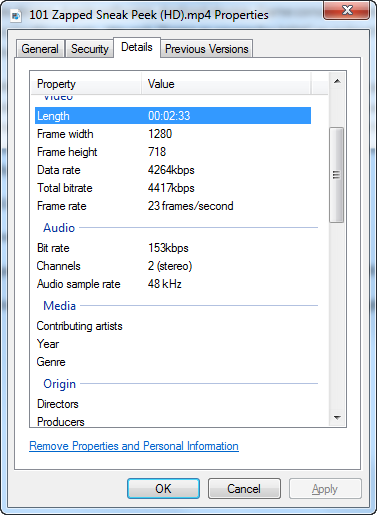Viewport: 377px width, 515px height.
Task: Open Remove Properties and Personal Information link
Action: pyautogui.click(x=134, y=446)
